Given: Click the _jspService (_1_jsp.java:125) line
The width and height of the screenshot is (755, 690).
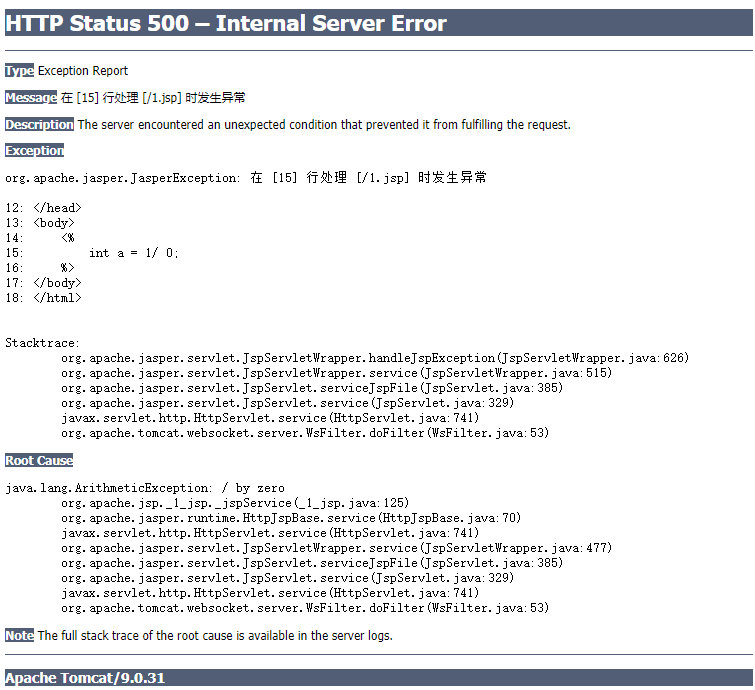Looking at the screenshot, I should pos(235,503).
